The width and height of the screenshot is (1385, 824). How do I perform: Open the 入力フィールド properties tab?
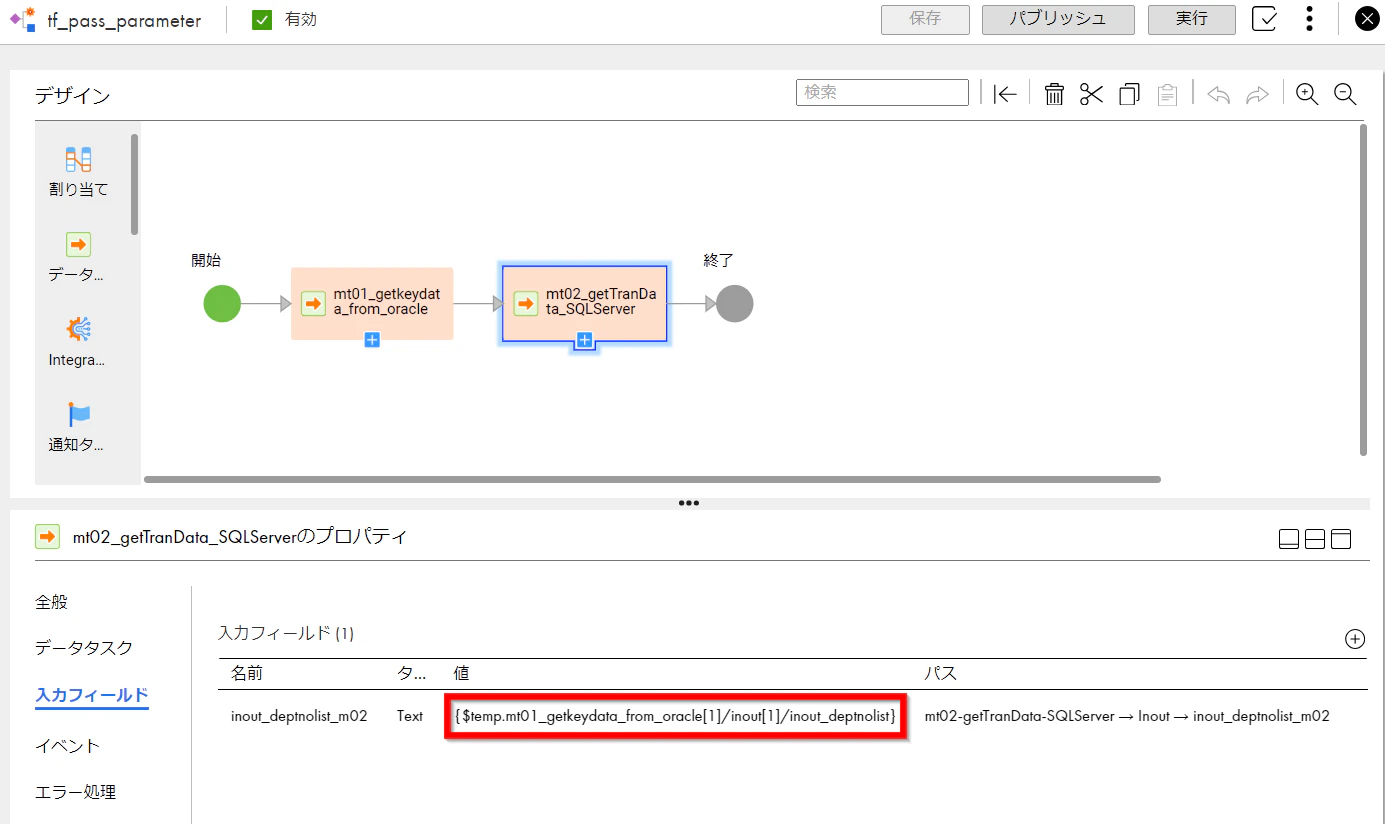click(x=92, y=695)
